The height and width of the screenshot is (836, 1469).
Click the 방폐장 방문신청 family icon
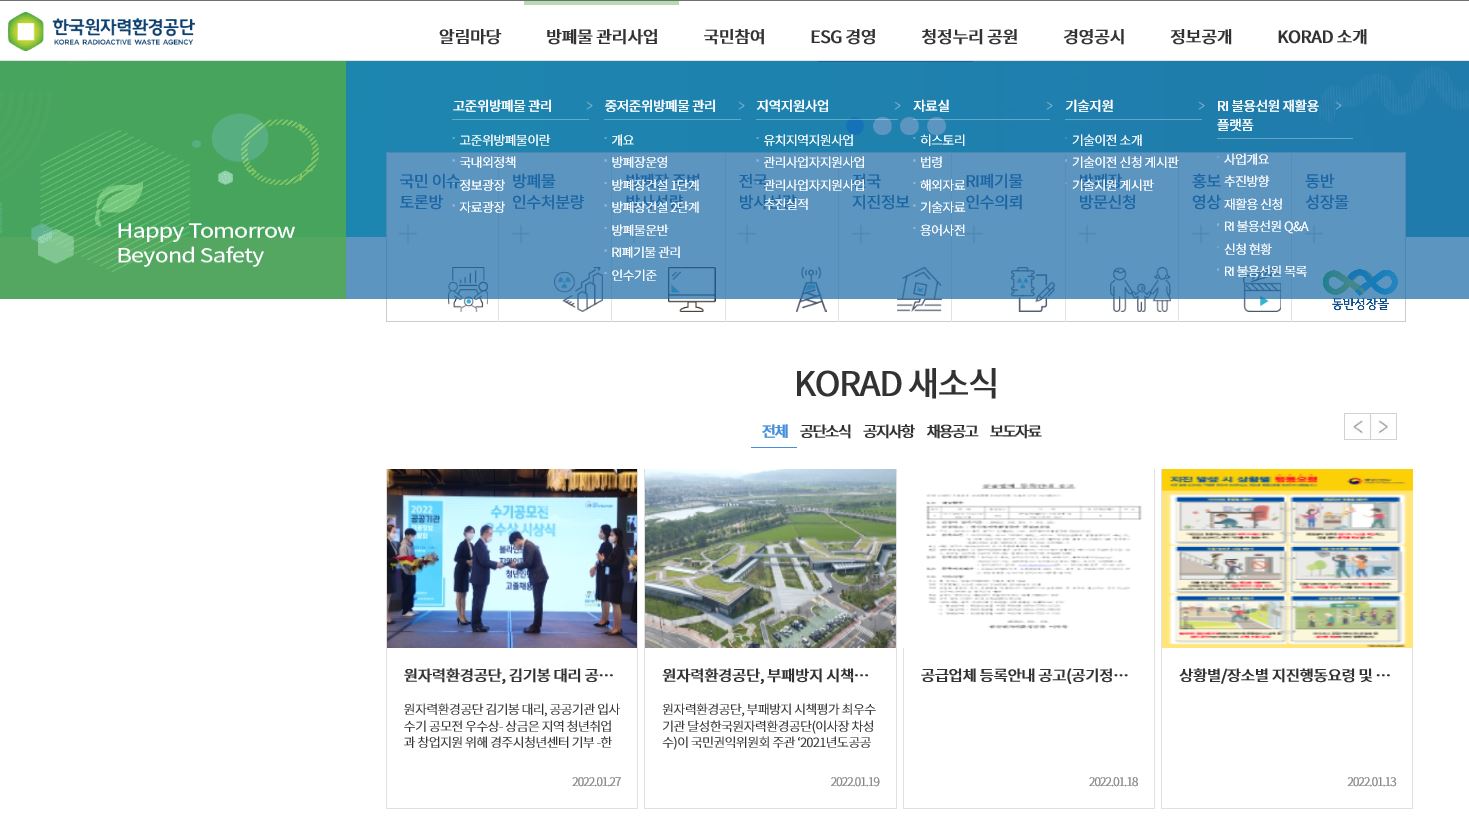[x=1140, y=289]
